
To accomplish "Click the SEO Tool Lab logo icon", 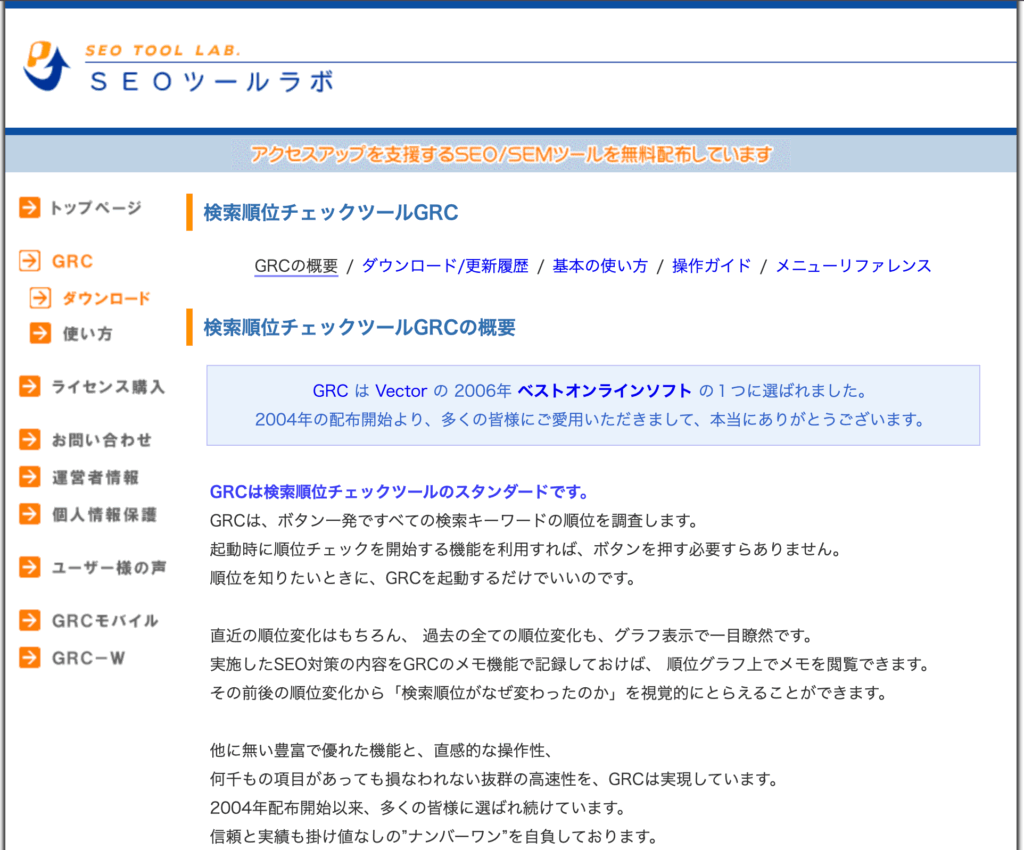I will click(46, 66).
